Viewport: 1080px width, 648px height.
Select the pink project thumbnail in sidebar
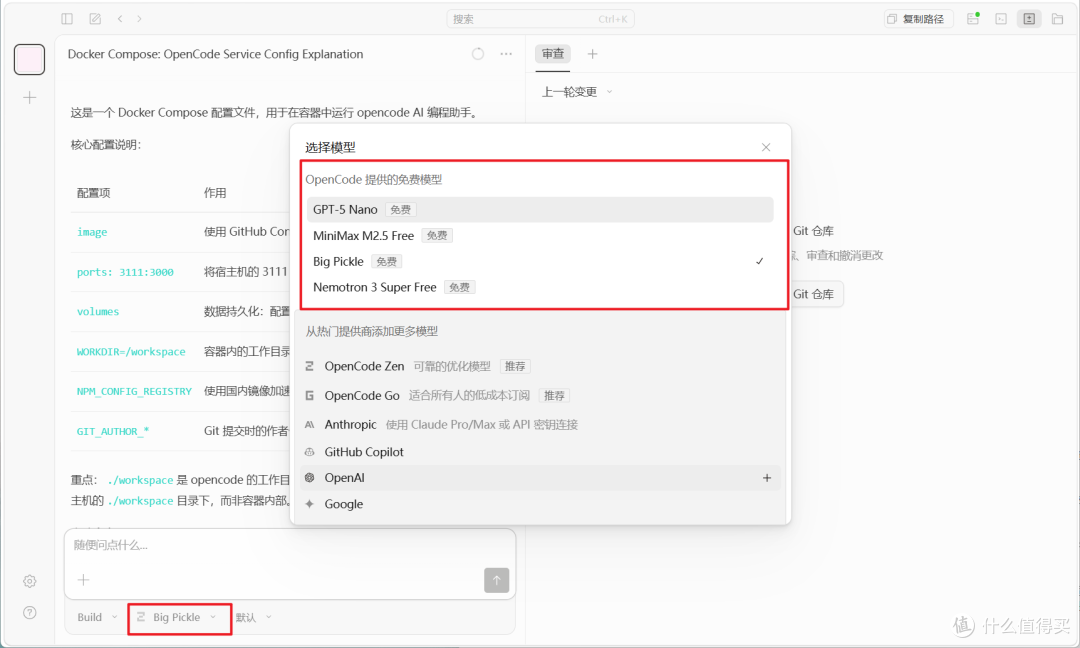(30, 59)
